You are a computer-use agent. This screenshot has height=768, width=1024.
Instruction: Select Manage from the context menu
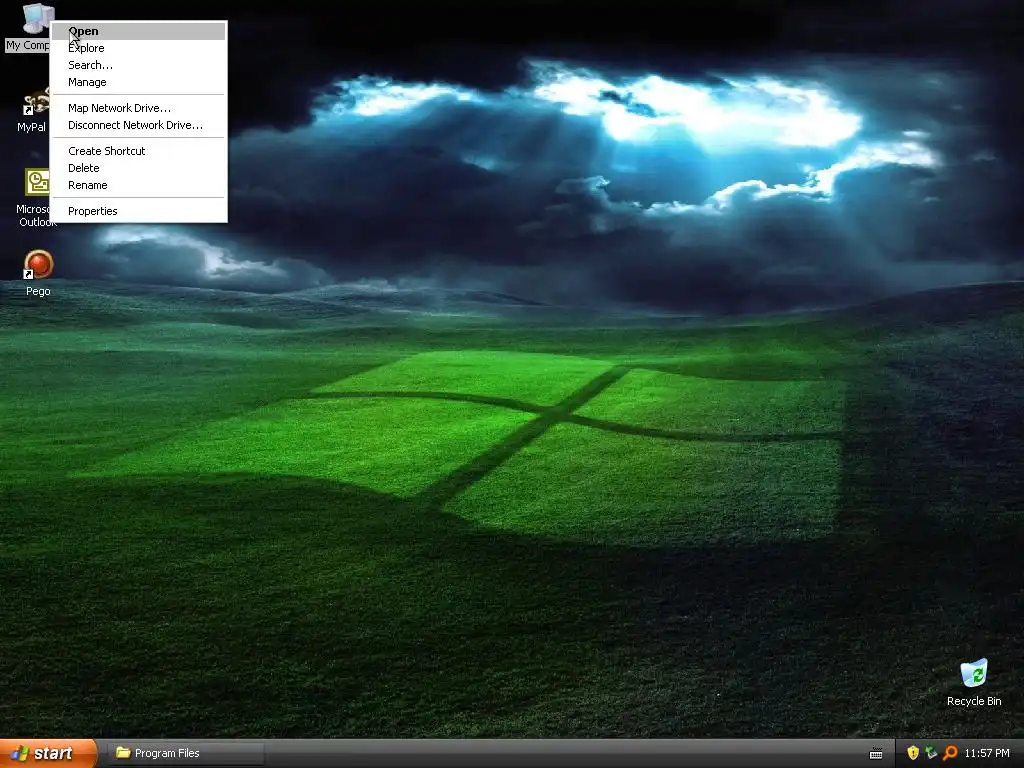[x=138, y=82]
